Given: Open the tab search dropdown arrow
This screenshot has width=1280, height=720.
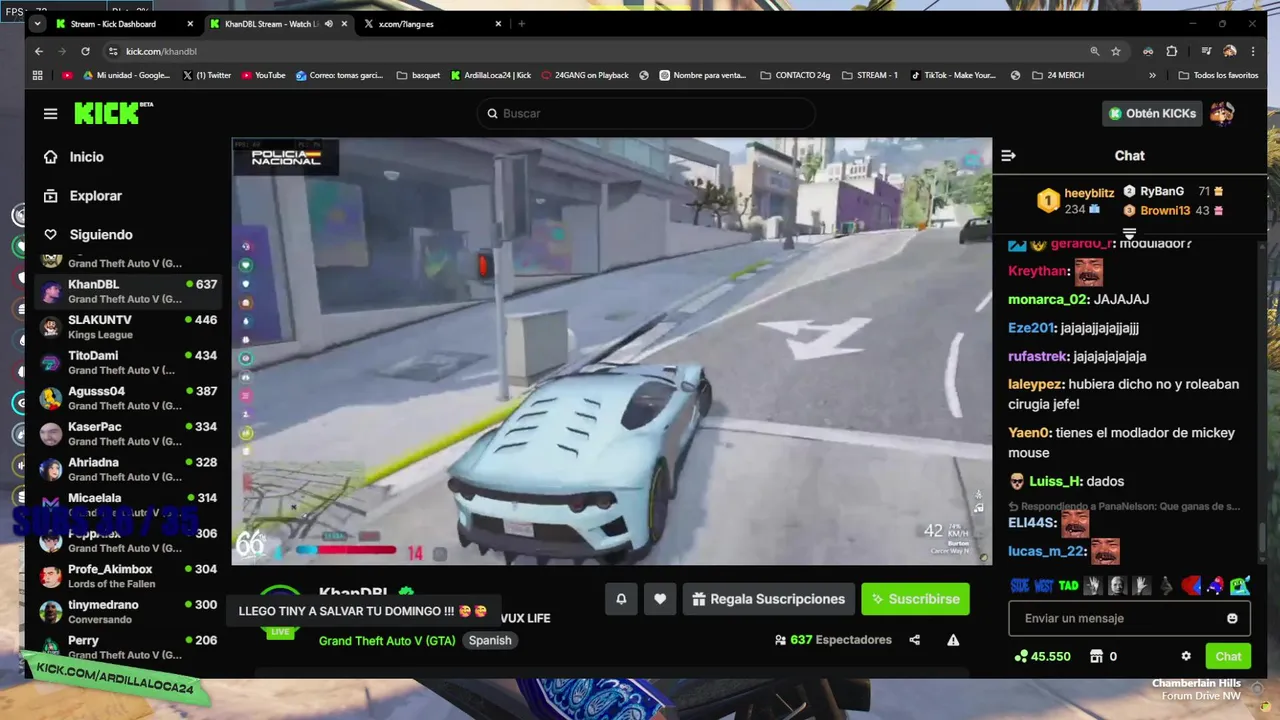Looking at the screenshot, I should tap(38, 23).
